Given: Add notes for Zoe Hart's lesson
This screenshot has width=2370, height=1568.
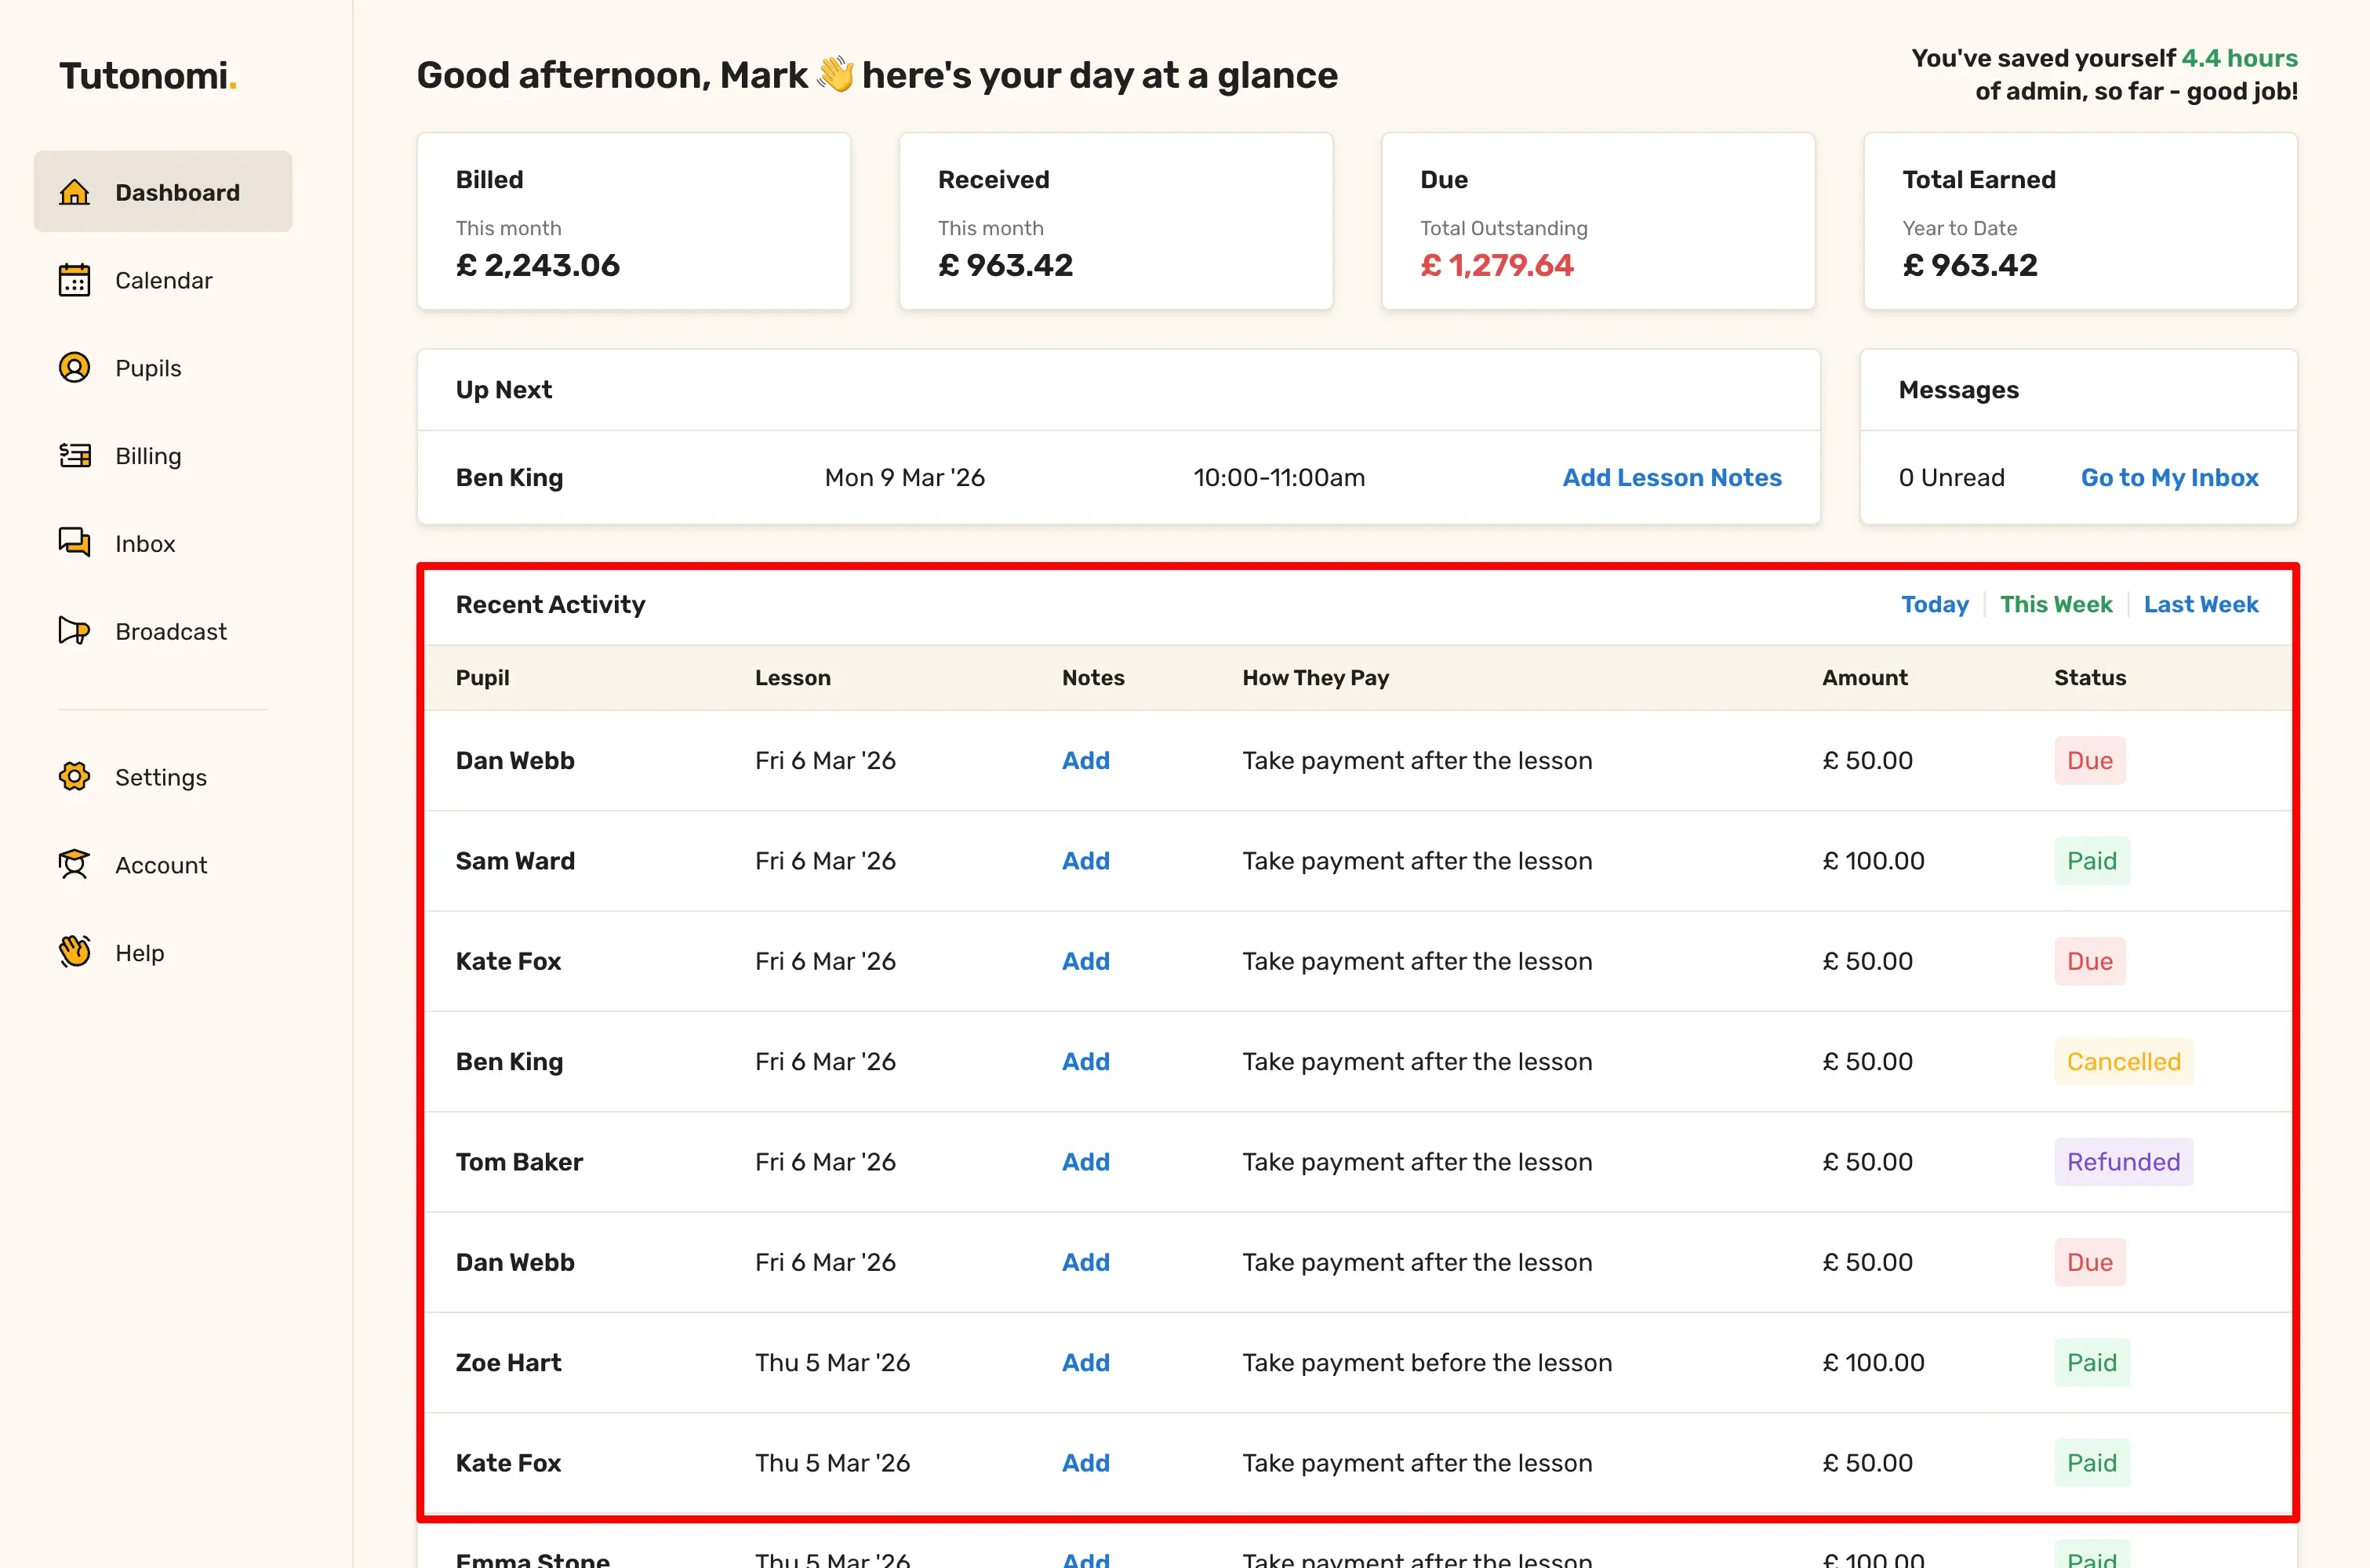Looking at the screenshot, I should (1085, 1363).
